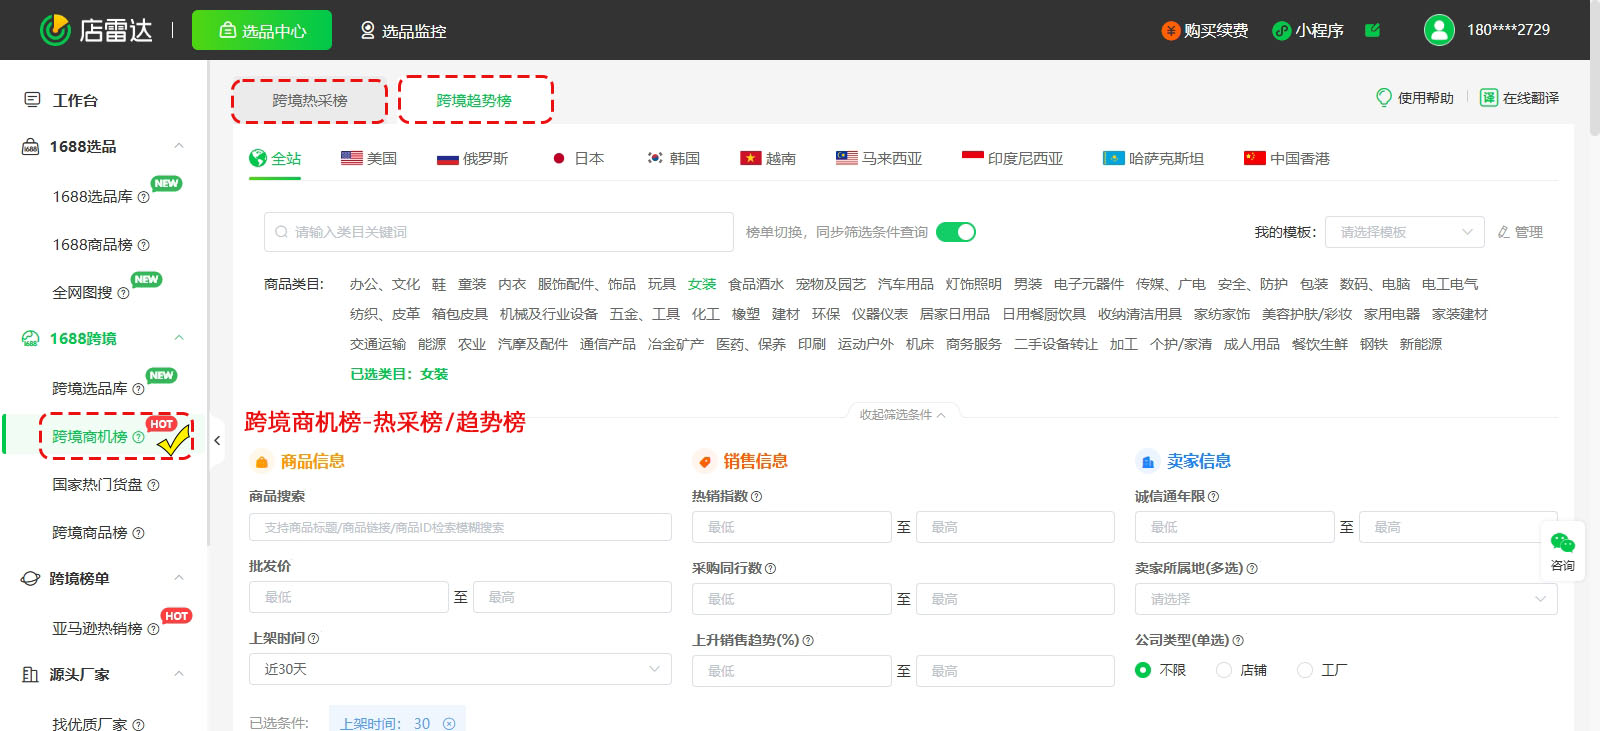This screenshot has width=1600, height=731.
Task: Click help icon next to 上架时间
Action: pyautogui.click(x=313, y=638)
